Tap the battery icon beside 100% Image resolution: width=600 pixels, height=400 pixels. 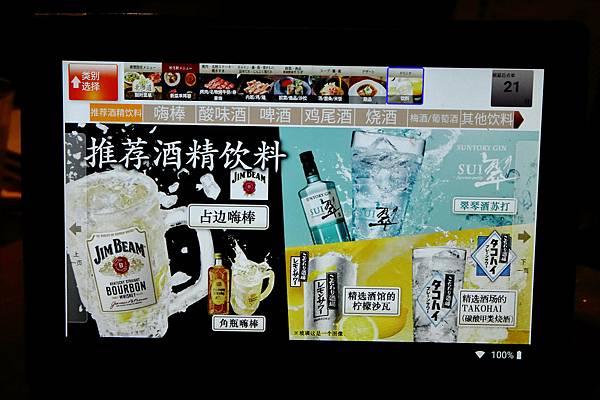519,355
